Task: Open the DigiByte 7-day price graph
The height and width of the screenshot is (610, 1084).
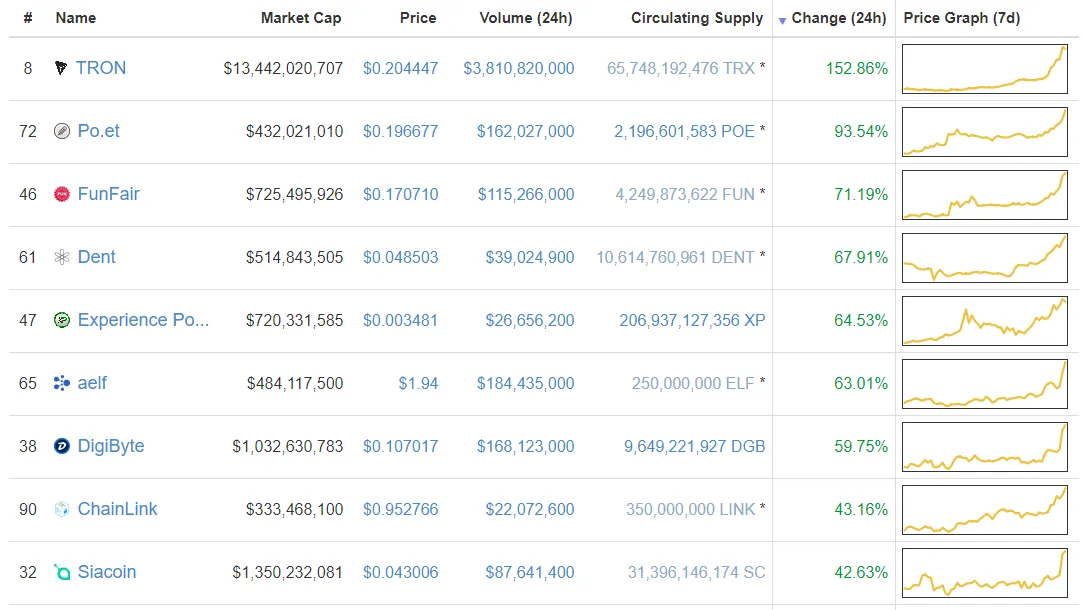Action: pyautogui.click(x=984, y=446)
